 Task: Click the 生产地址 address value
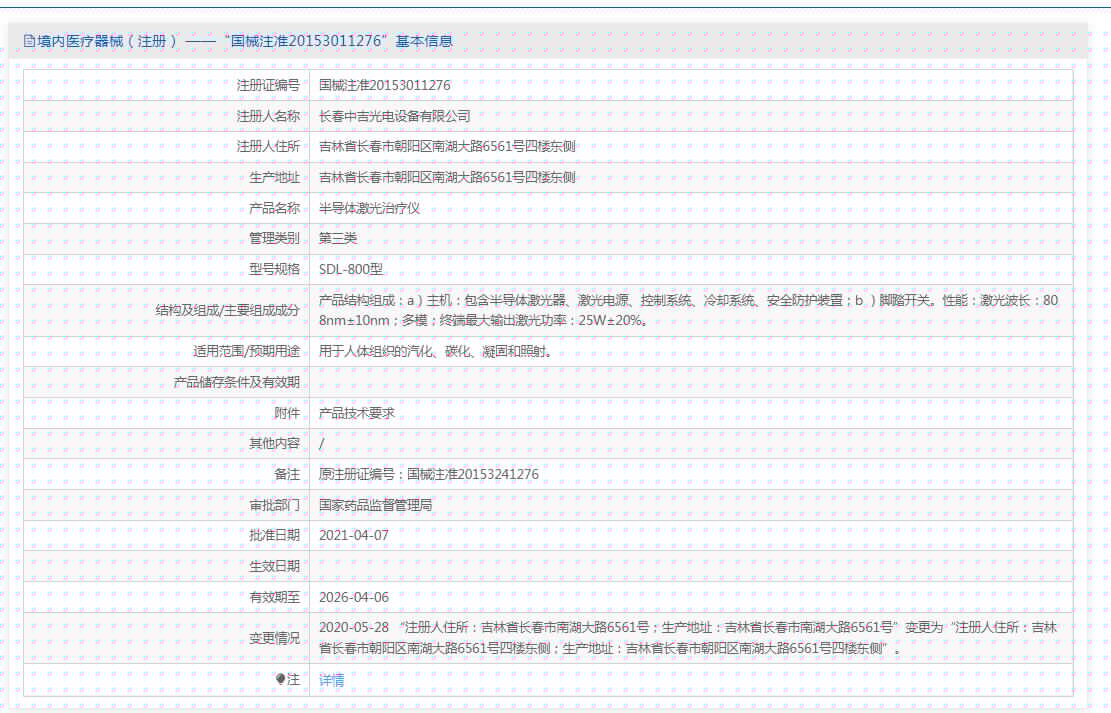pos(447,177)
